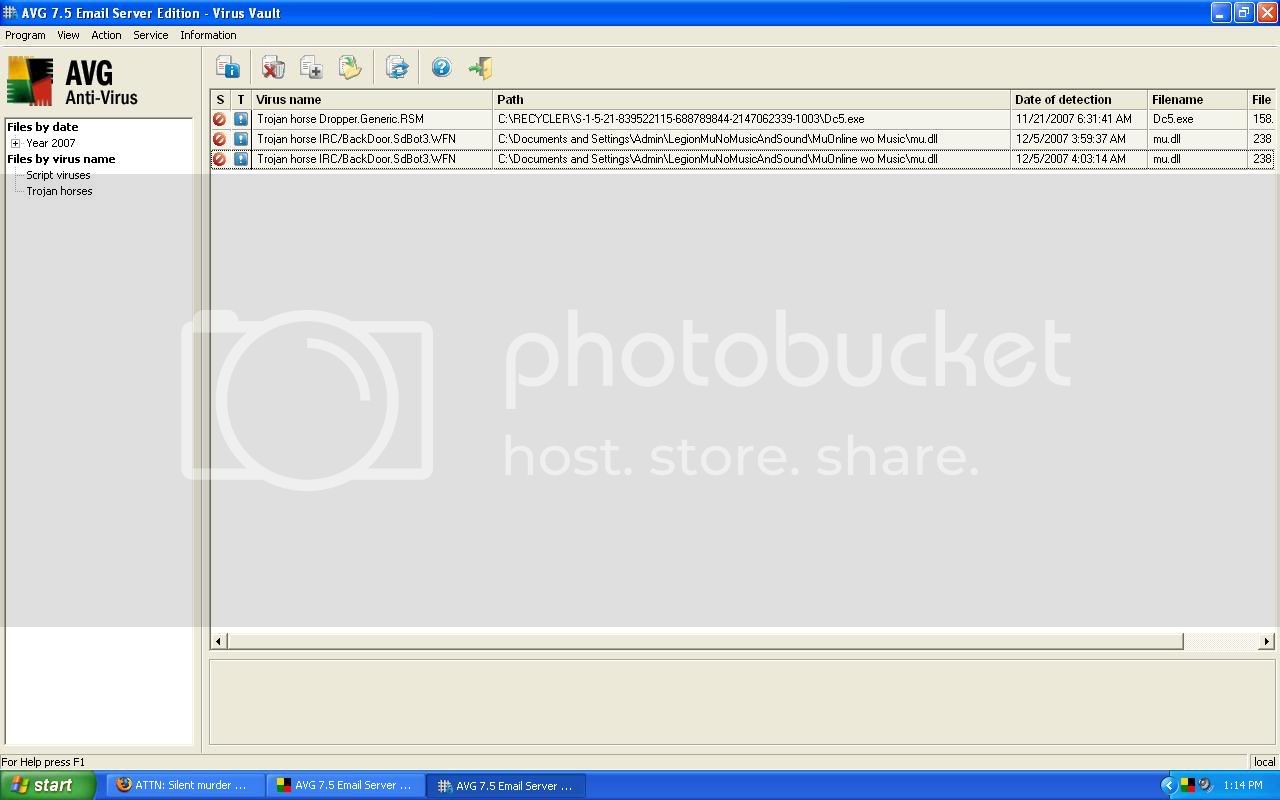Click the blue type icon for Dc5.exe
Image resolution: width=1280 pixels, height=800 pixels.
(x=241, y=119)
